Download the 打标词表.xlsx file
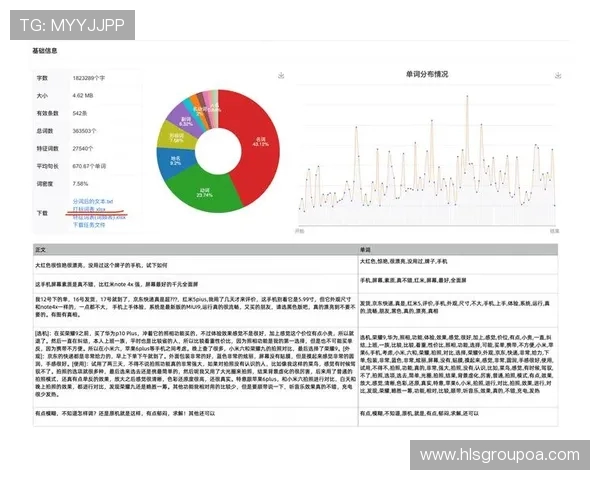This screenshot has height=480, width=600. (89, 209)
